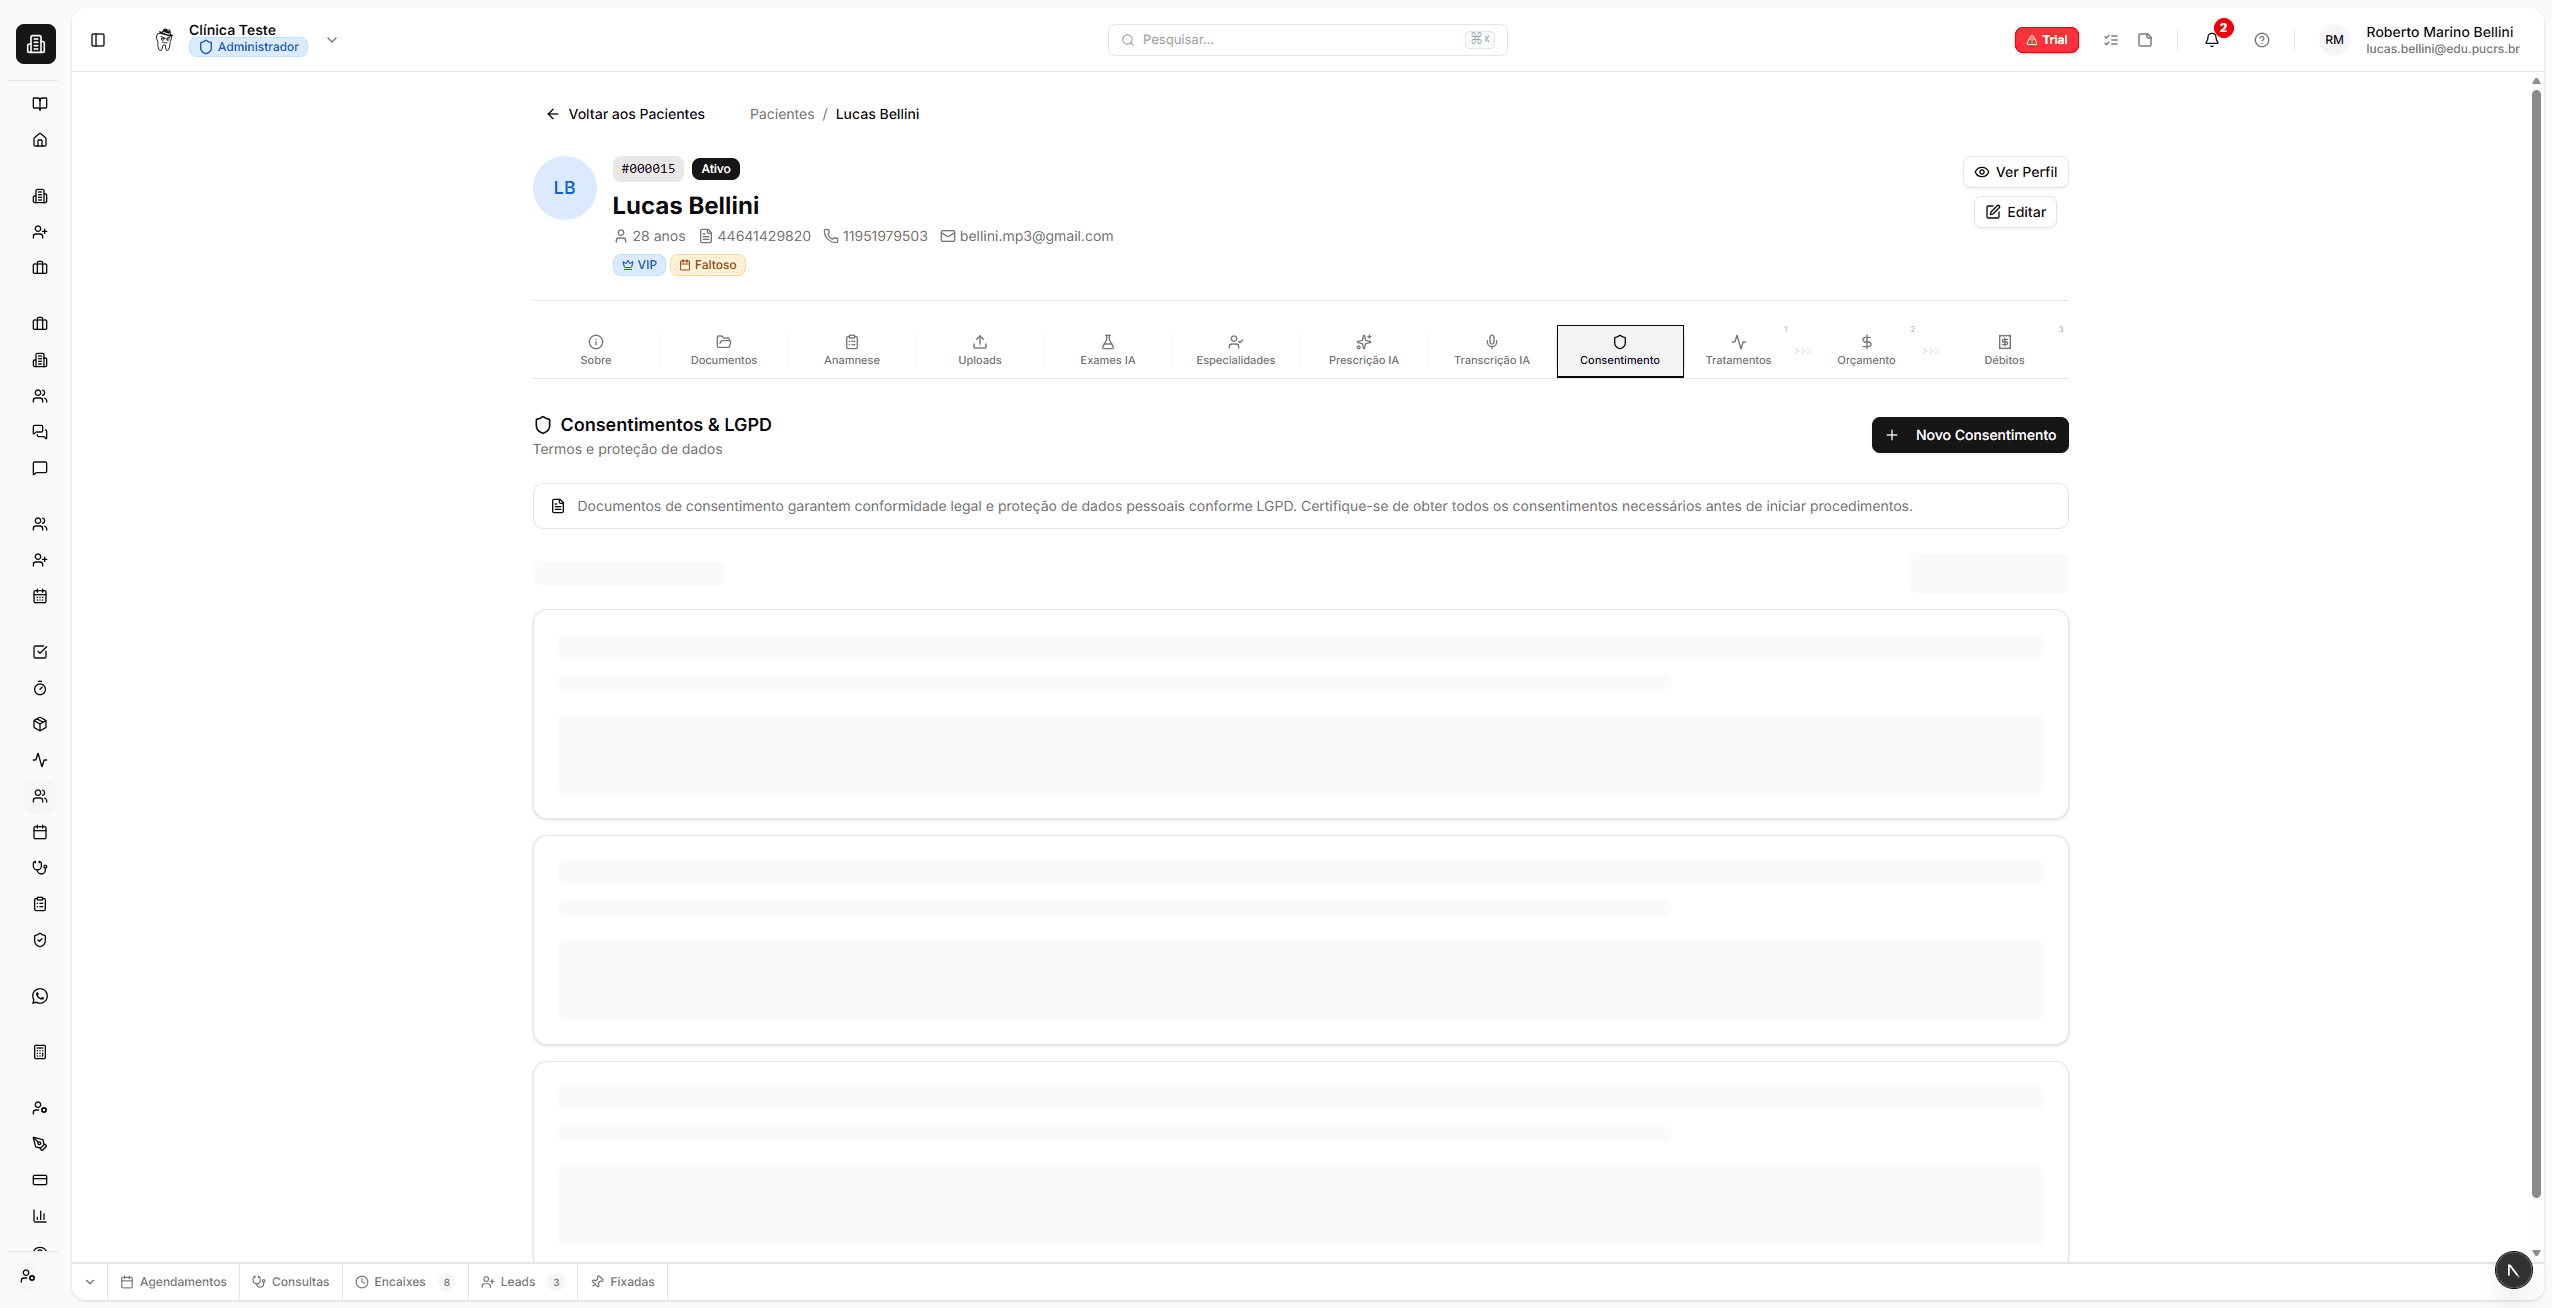Click the notes page icon in header
2552x1308 pixels.
click(2144, 40)
